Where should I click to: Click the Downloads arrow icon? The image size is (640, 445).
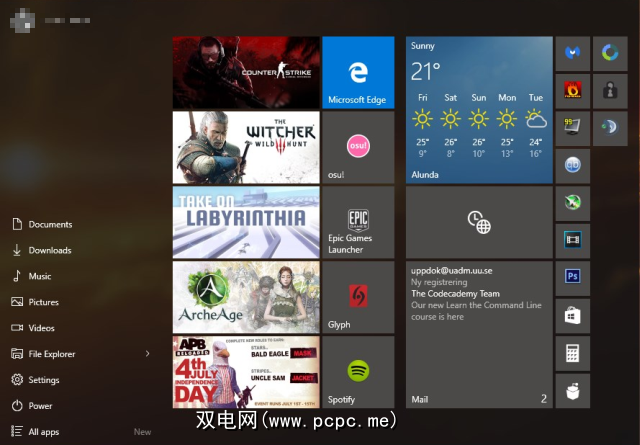pyautogui.click(x=17, y=250)
